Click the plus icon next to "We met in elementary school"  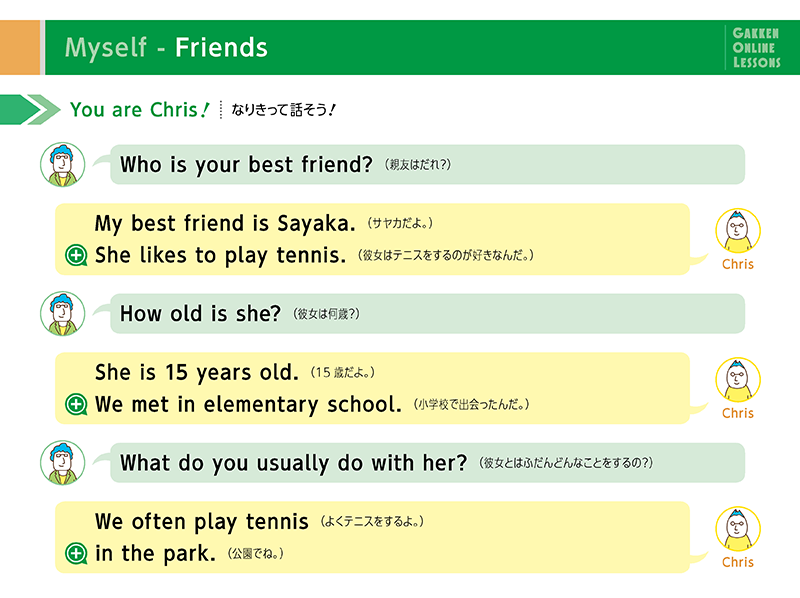[x=76, y=405]
